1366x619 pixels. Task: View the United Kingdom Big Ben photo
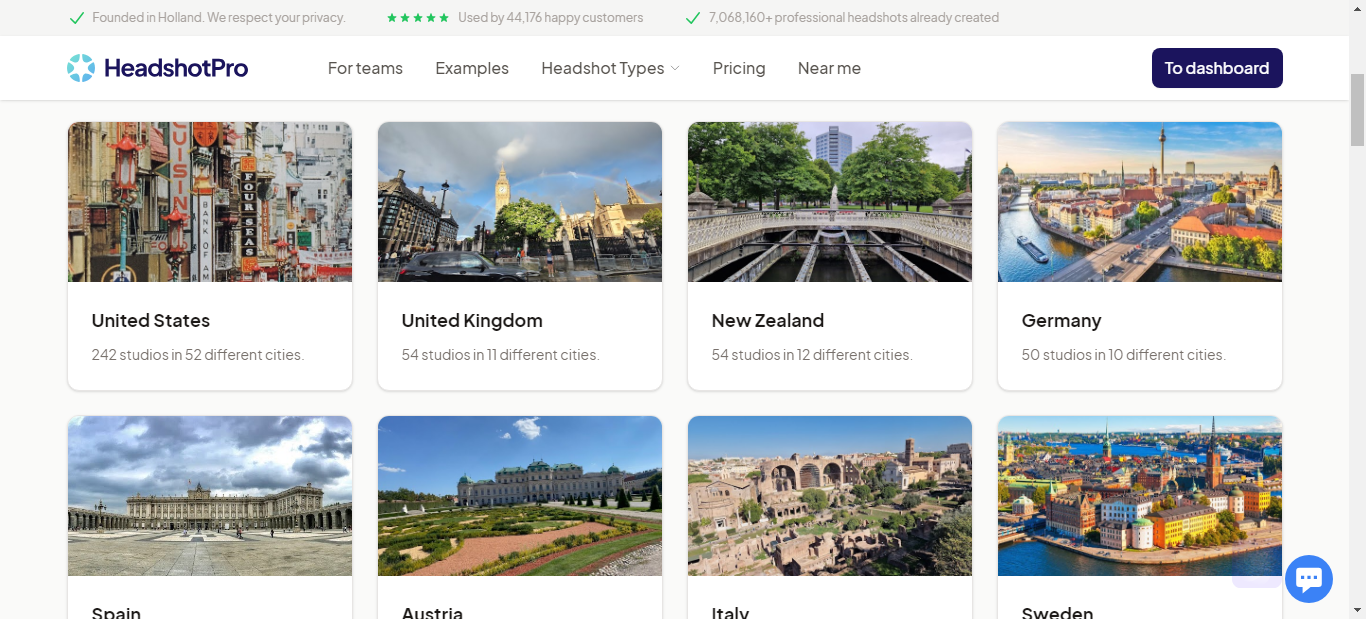click(x=520, y=202)
